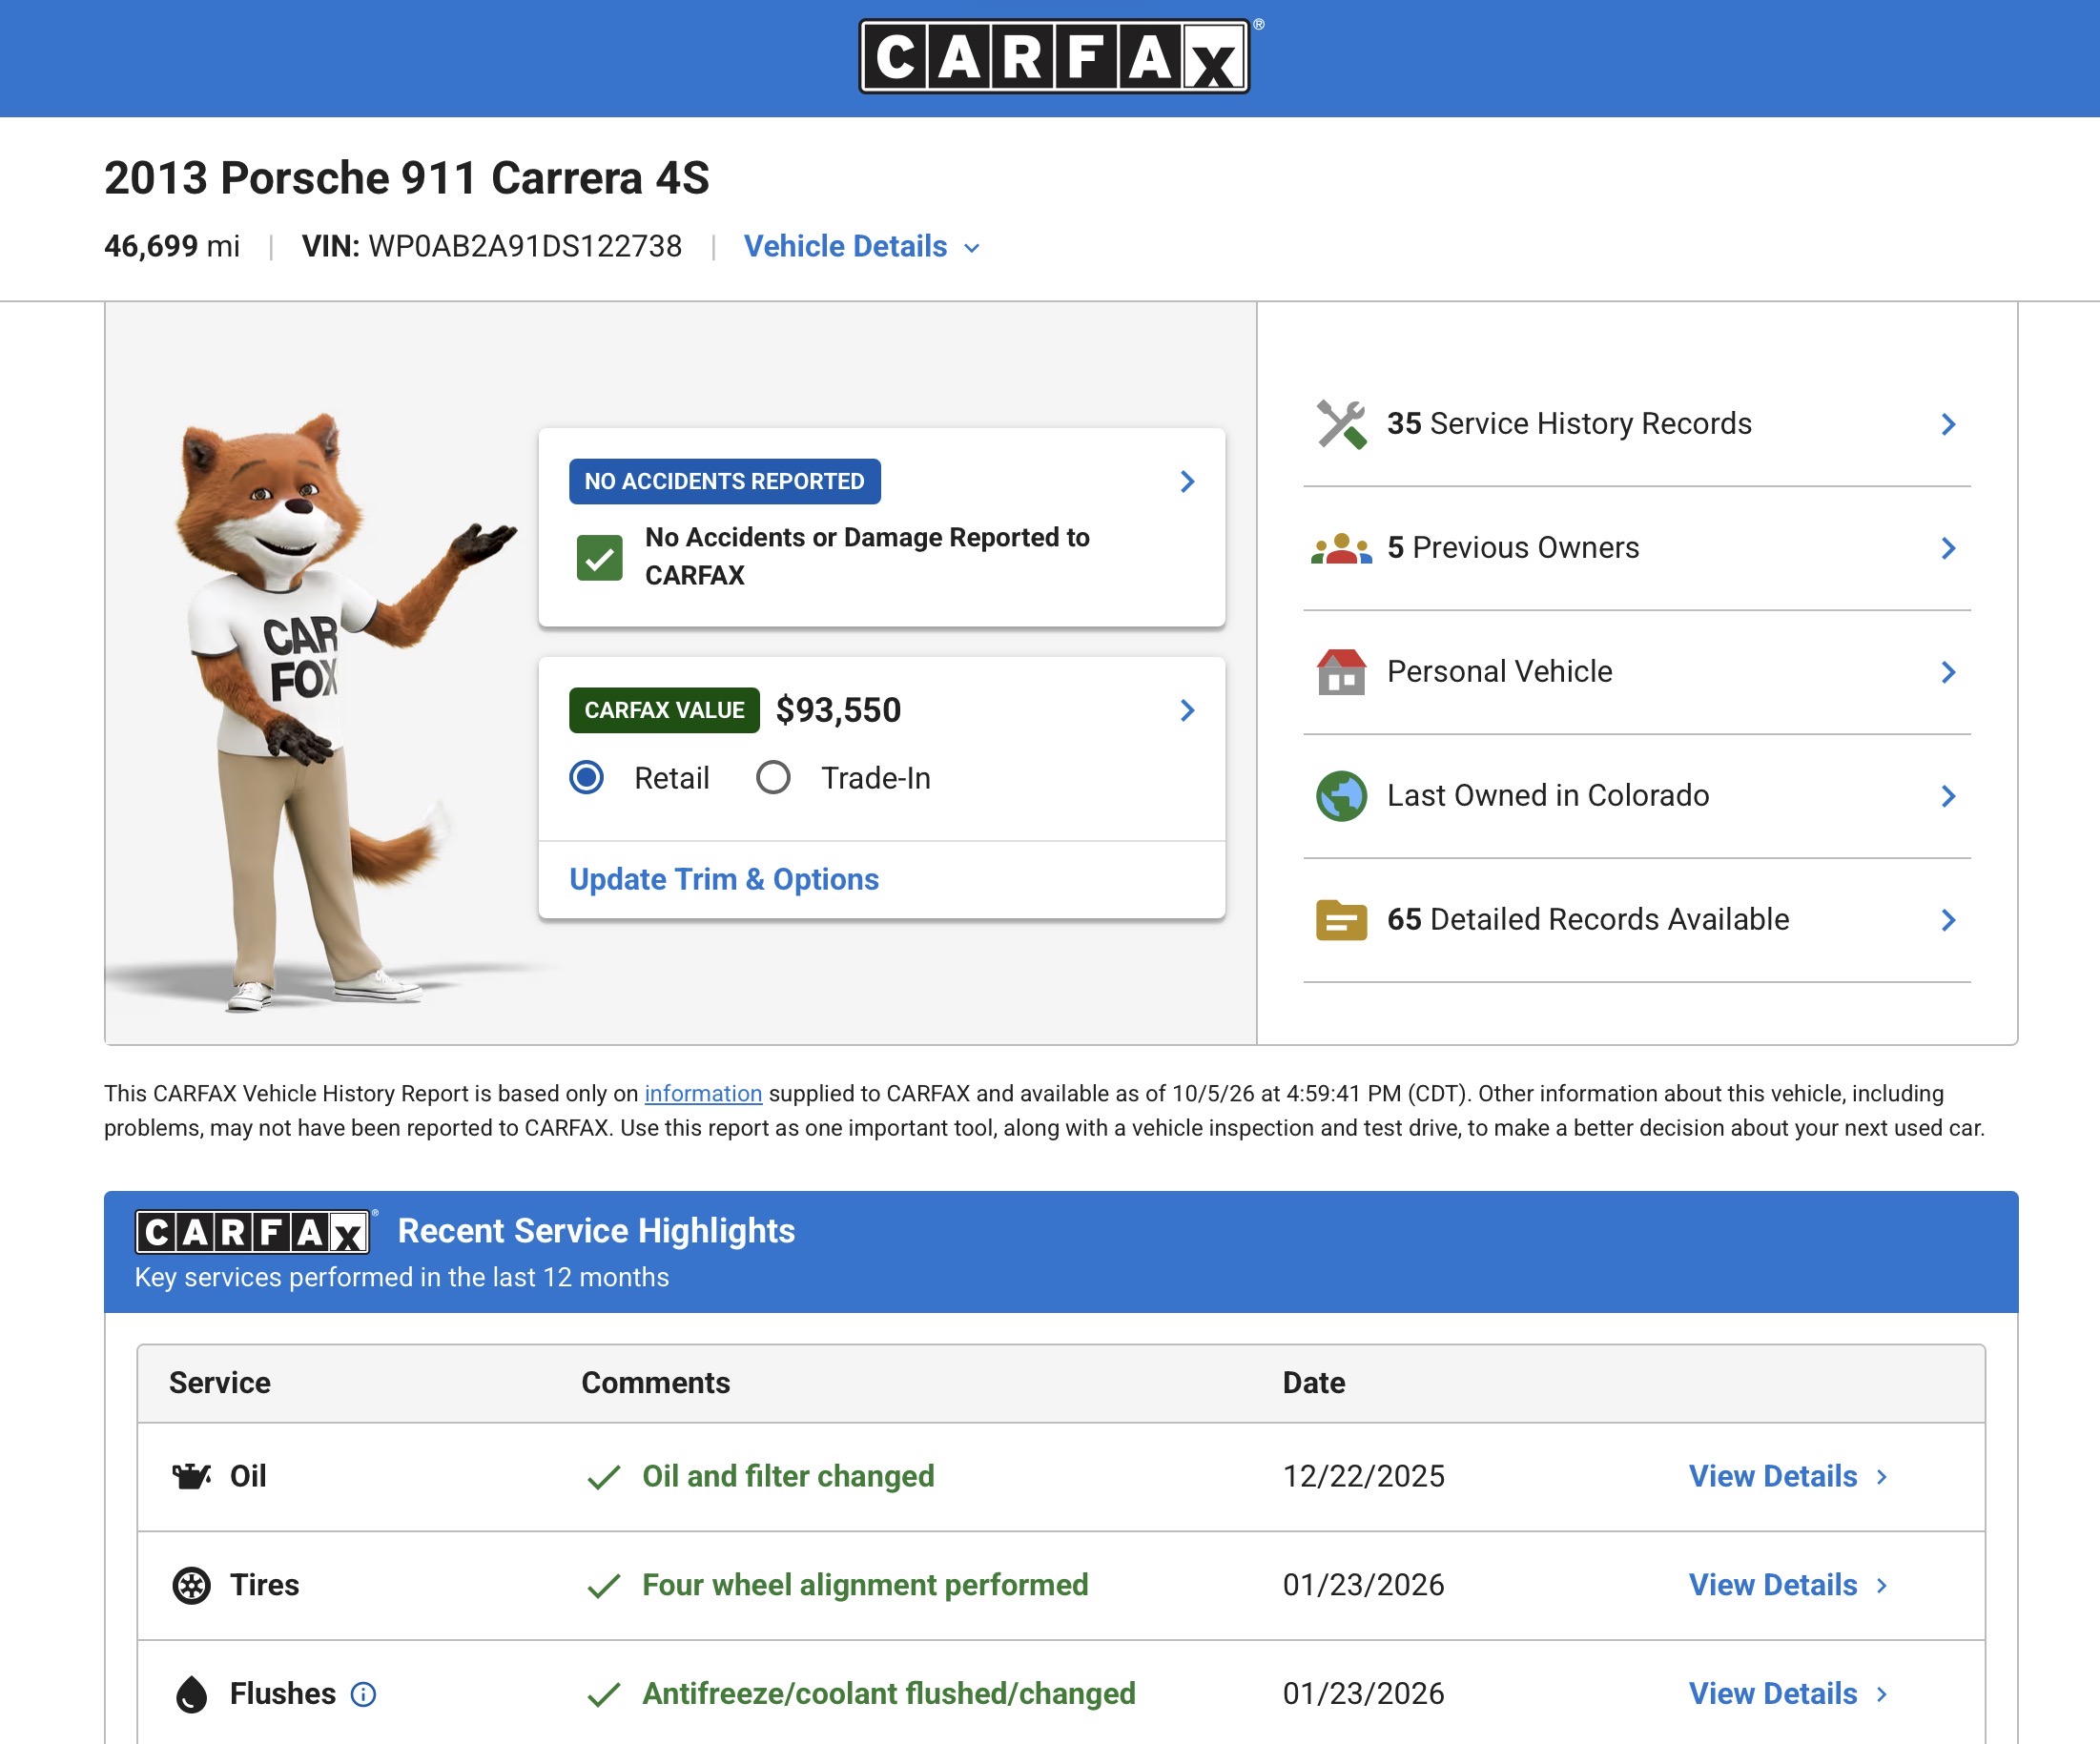Viewport: 2100px width, 1744px height.
Task: Expand the Vehicle Details dropdown
Action: pyautogui.click(x=862, y=247)
